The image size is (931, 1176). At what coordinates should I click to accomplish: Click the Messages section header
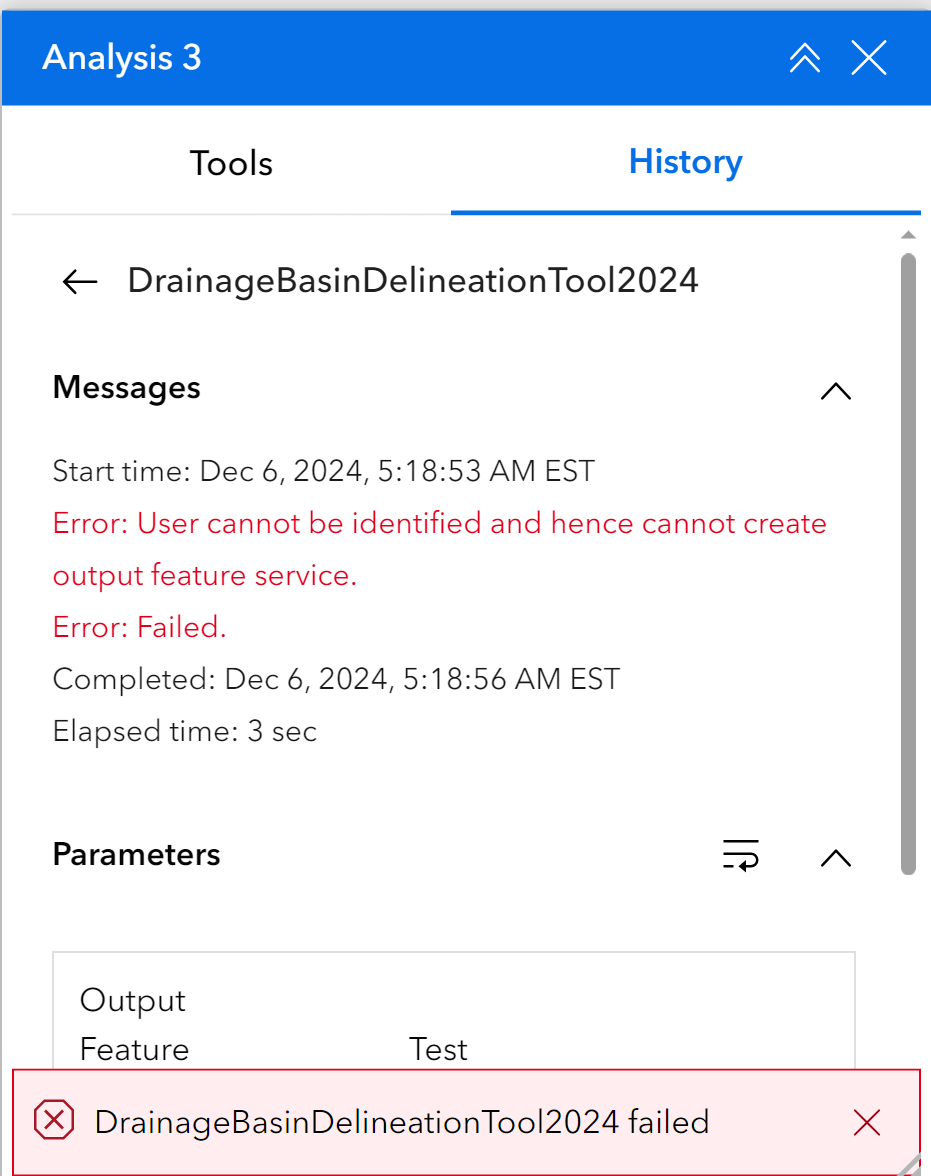click(x=127, y=388)
